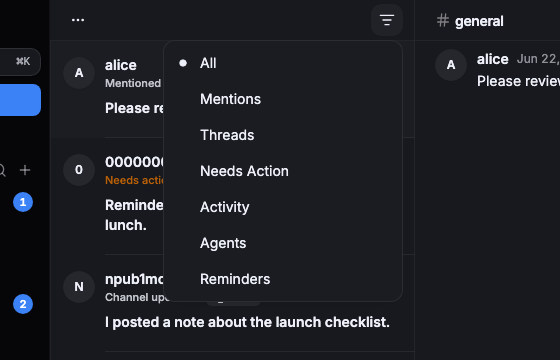560x360 pixels.
Task: Click the three-dots more options icon
Action: pos(78,20)
